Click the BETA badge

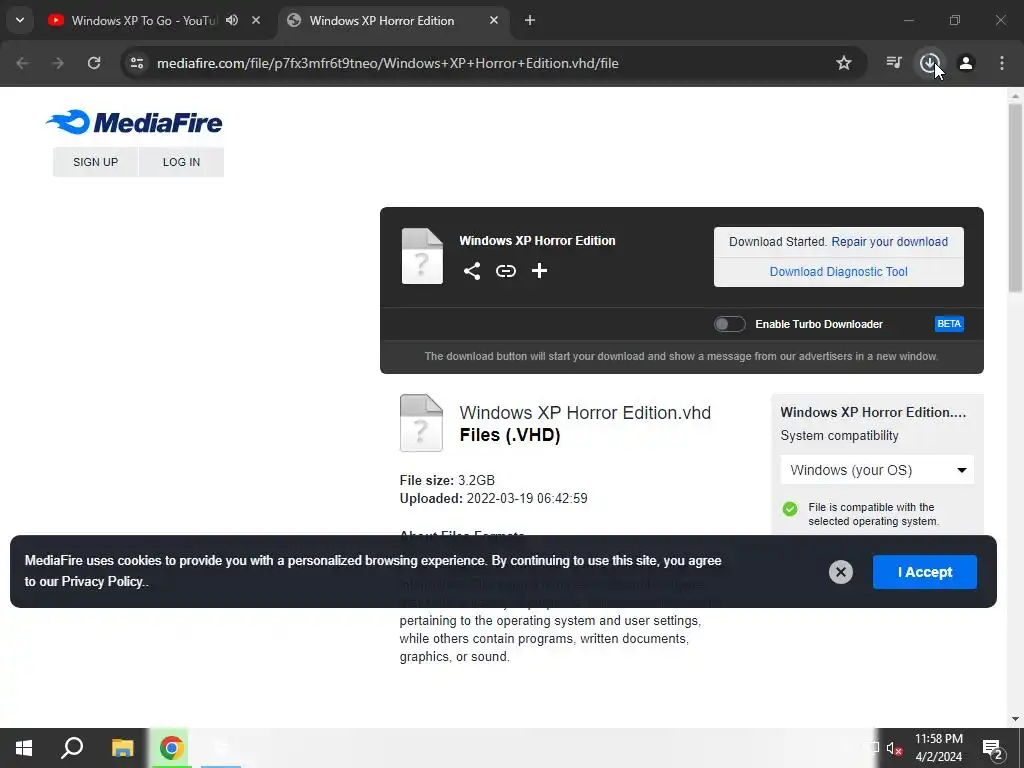[949, 324]
